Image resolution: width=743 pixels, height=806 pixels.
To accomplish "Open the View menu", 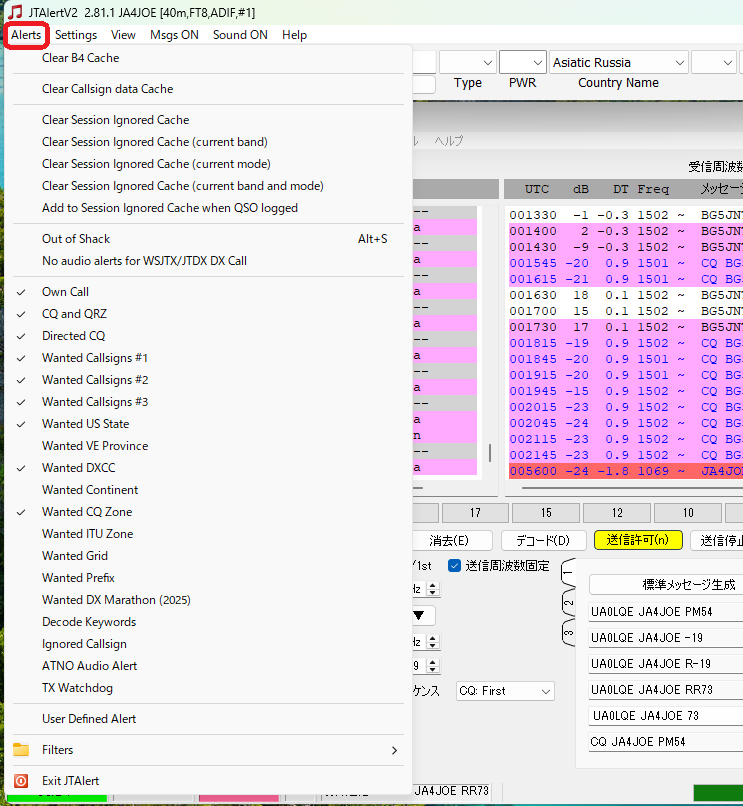I will (x=123, y=35).
